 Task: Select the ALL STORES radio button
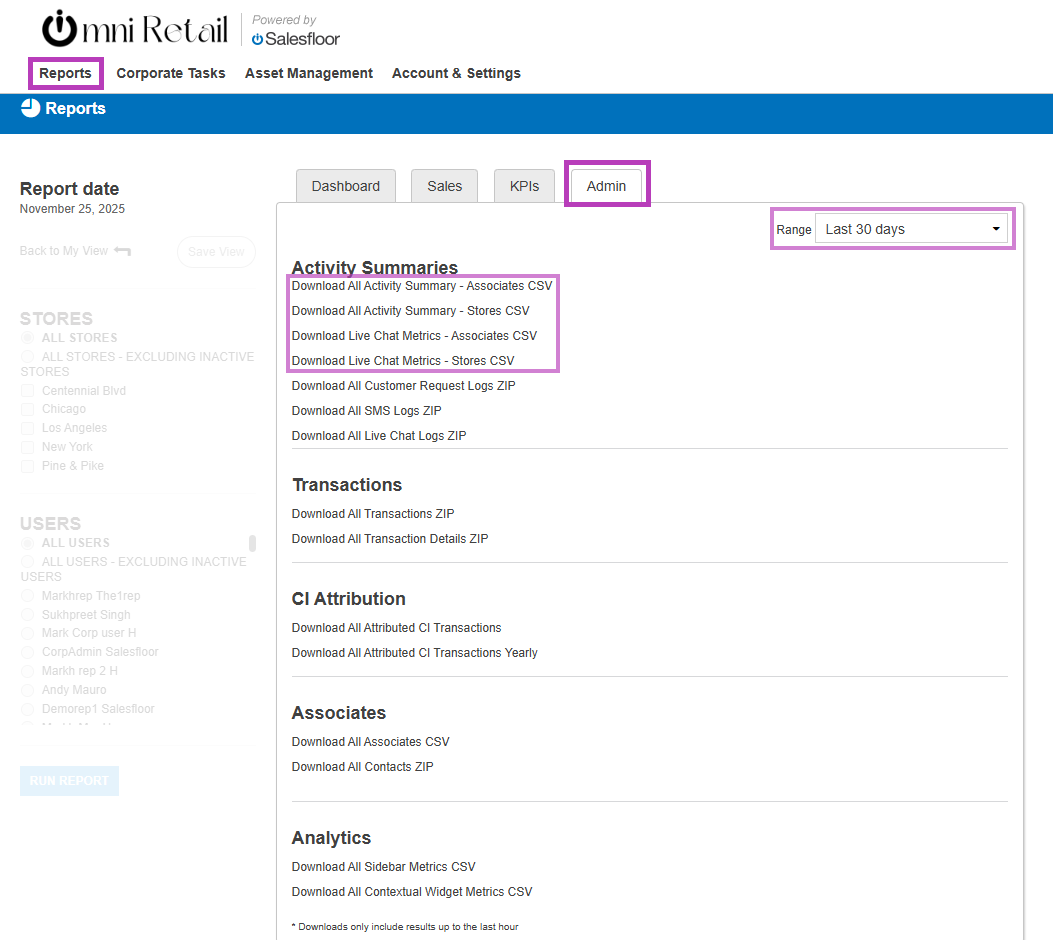[28, 338]
